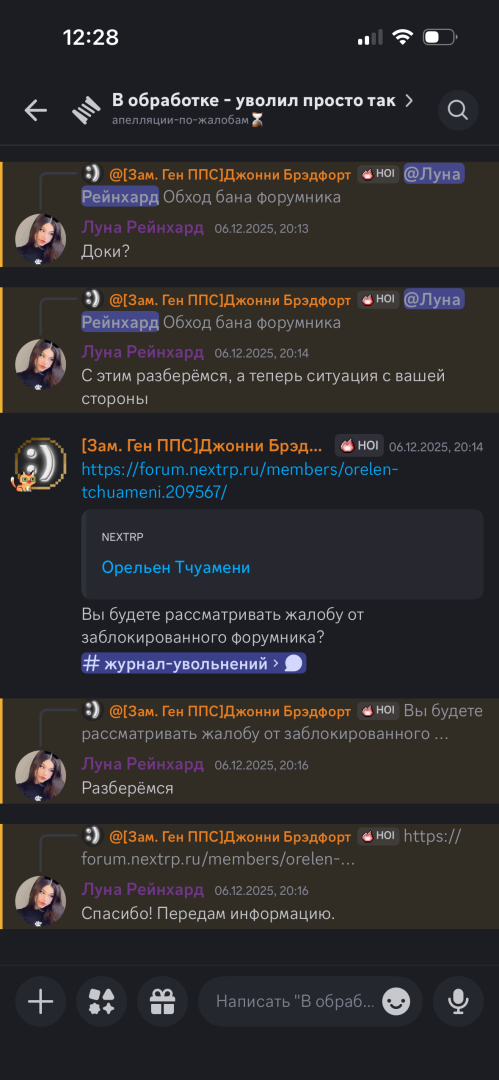Image resolution: width=499 pixels, height=1080 pixels.
Task: Tap the thread title 'В обработке - уволил просто так'
Action: (x=254, y=101)
